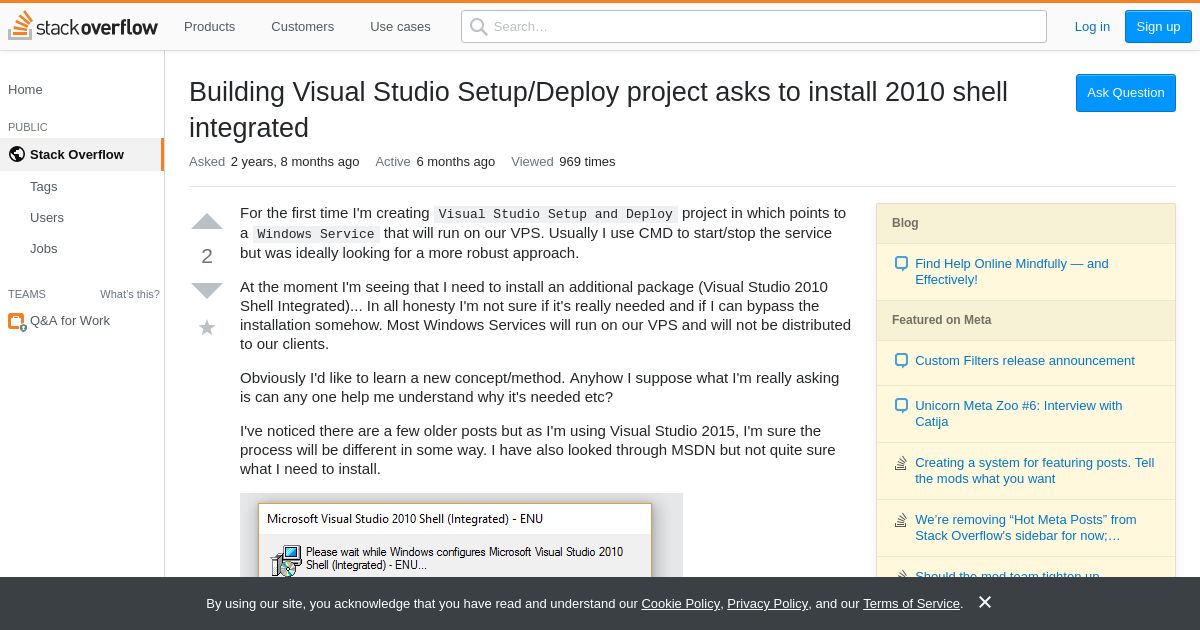1200x630 pixels.
Task: Click the Blog heading in sidebar widget
Action: [x=905, y=223]
